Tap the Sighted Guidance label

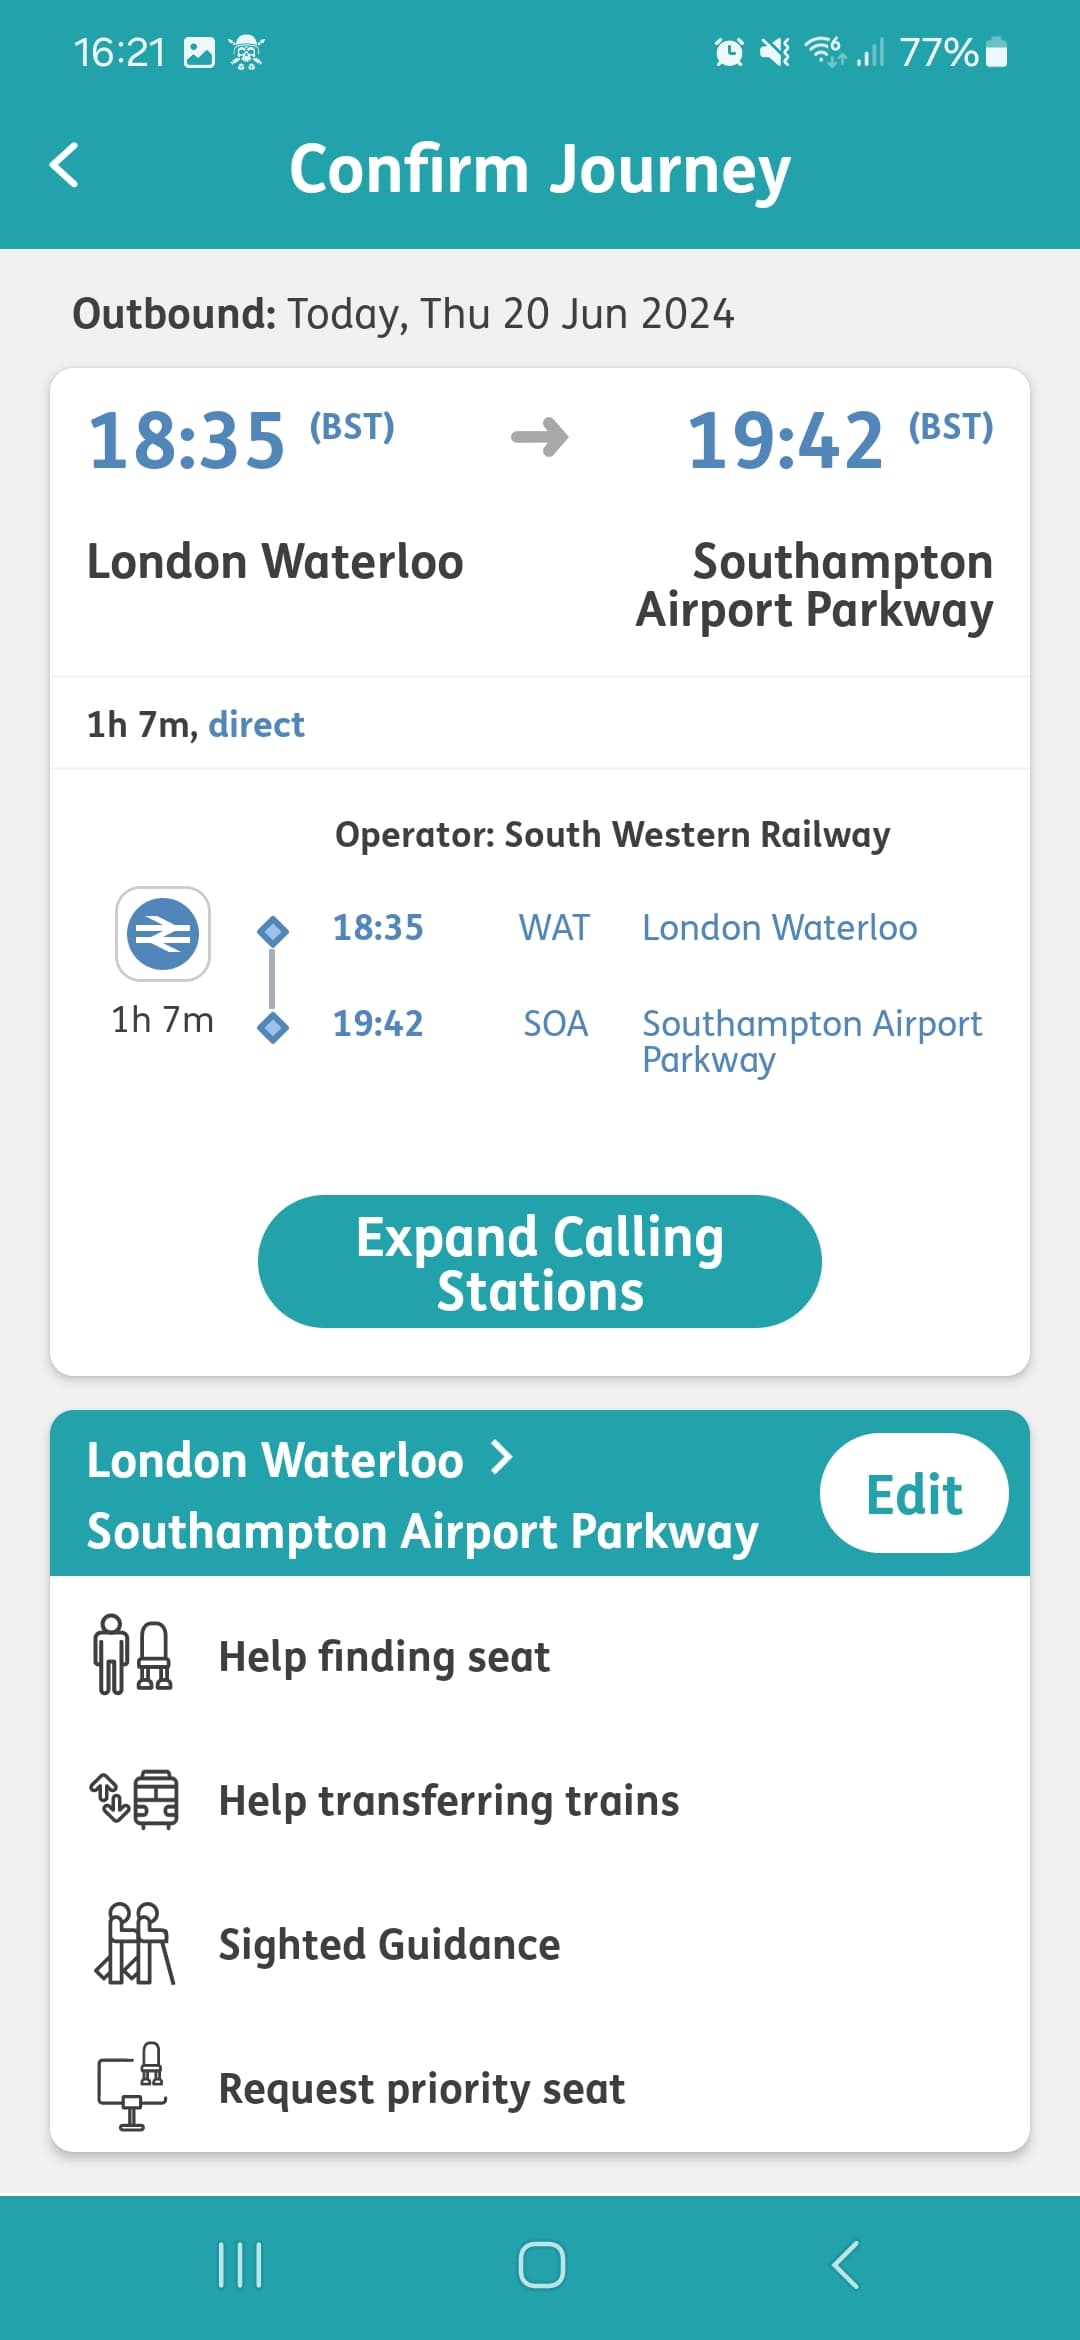[389, 1945]
